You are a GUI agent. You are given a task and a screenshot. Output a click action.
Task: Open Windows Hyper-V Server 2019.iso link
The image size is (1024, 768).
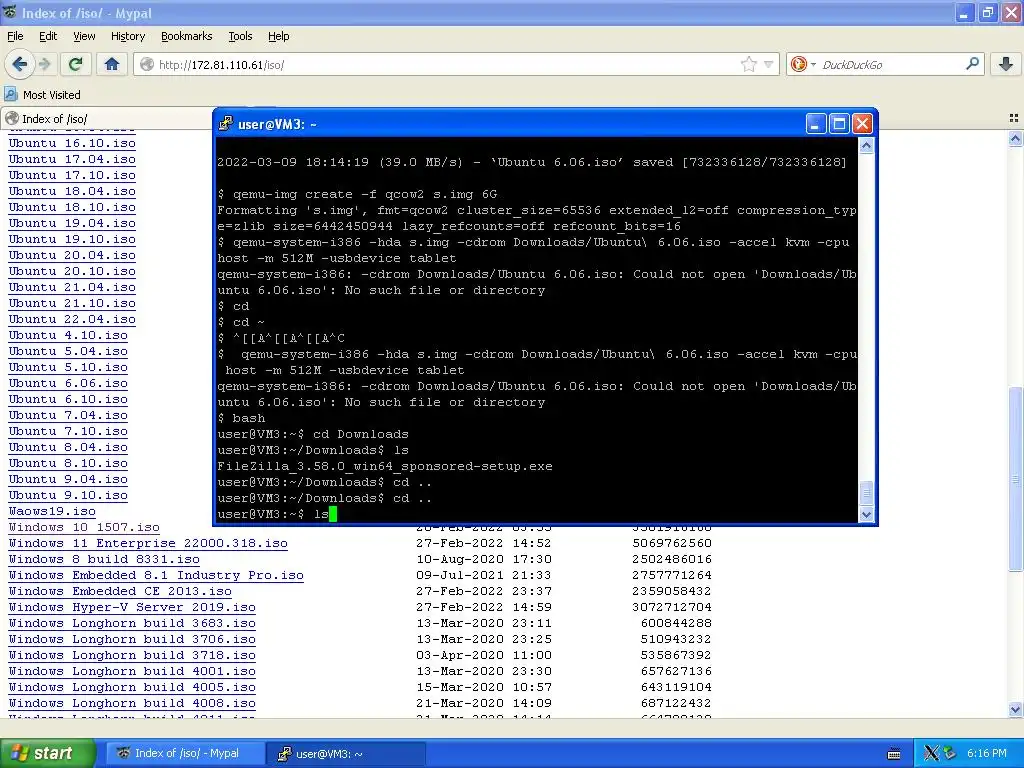(132, 607)
